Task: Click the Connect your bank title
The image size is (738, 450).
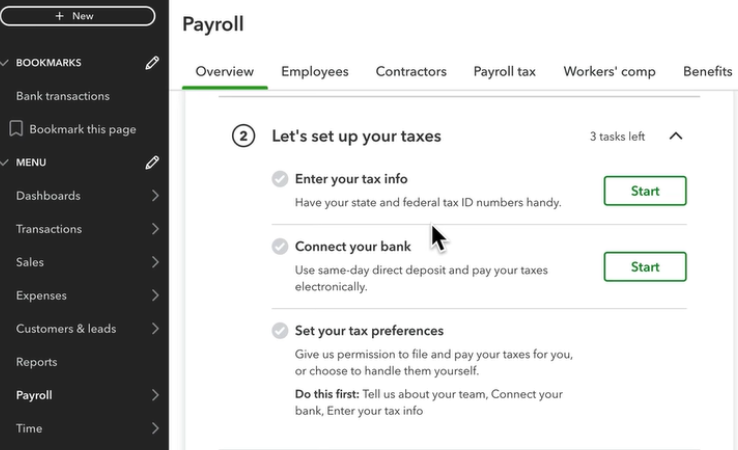Action: [353, 246]
